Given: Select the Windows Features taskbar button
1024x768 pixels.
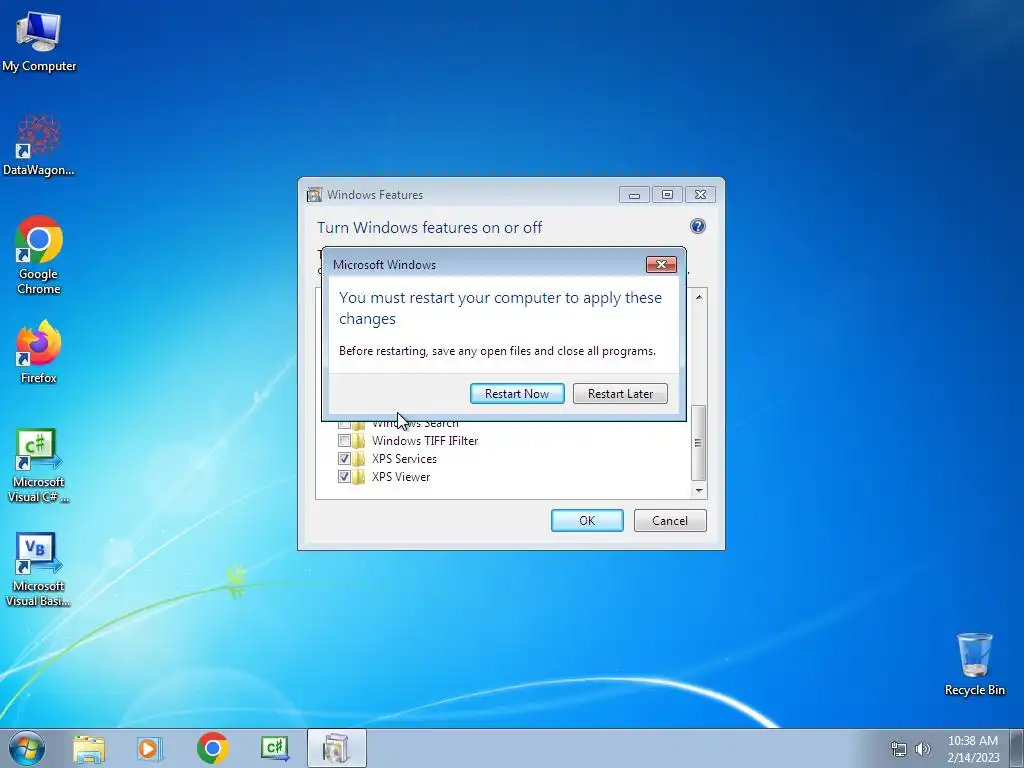Looking at the screenshot, I should coord(336,748).
